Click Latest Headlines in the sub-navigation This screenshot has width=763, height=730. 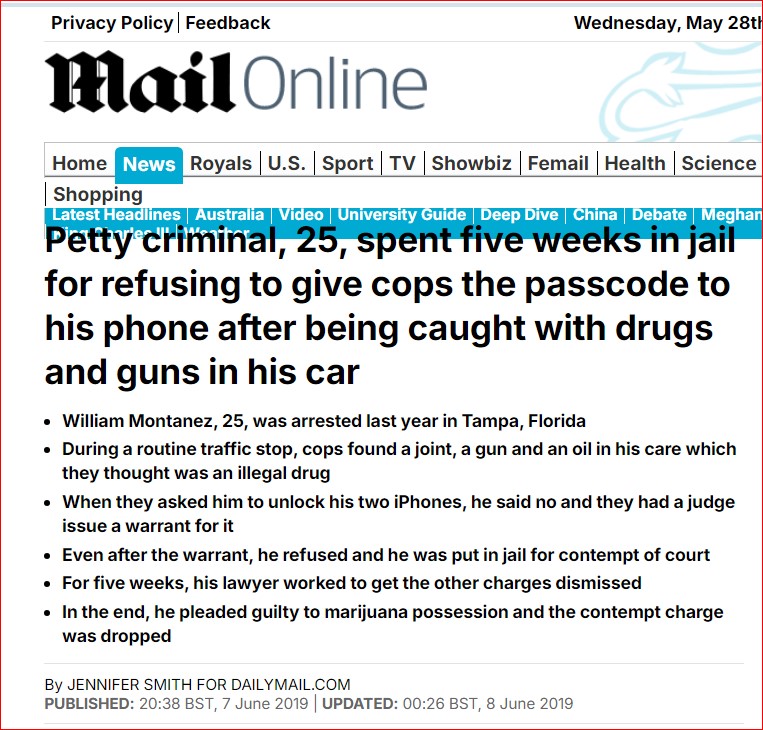(x=116, y=215)
